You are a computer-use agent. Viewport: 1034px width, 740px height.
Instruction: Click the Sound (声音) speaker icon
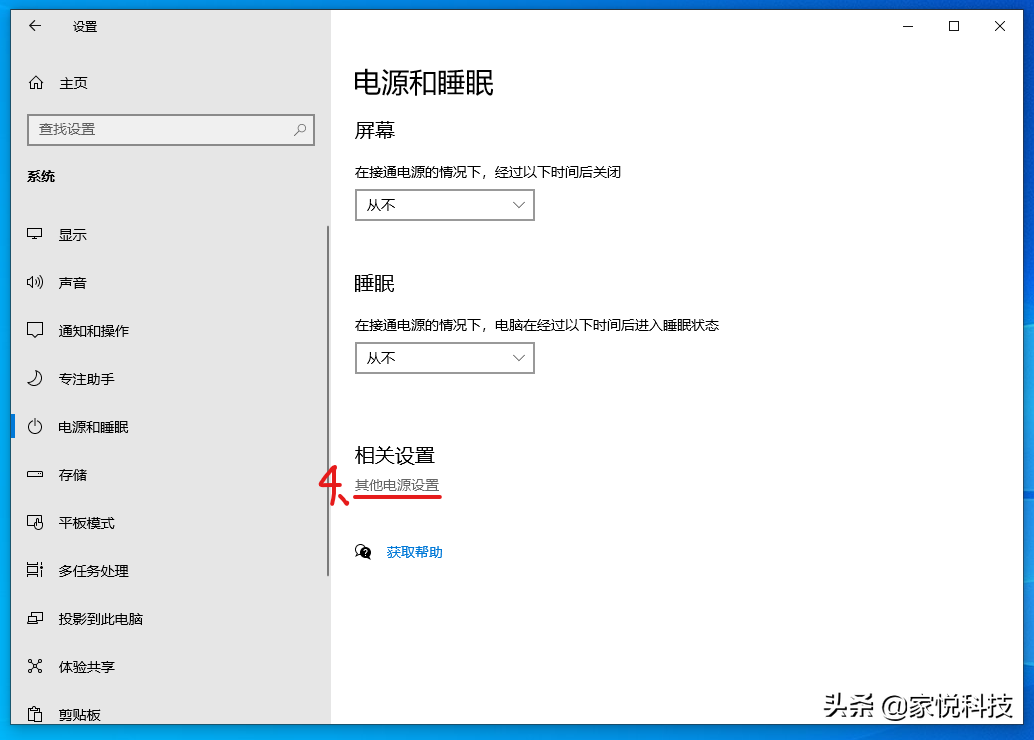click(x=35, y=283)
